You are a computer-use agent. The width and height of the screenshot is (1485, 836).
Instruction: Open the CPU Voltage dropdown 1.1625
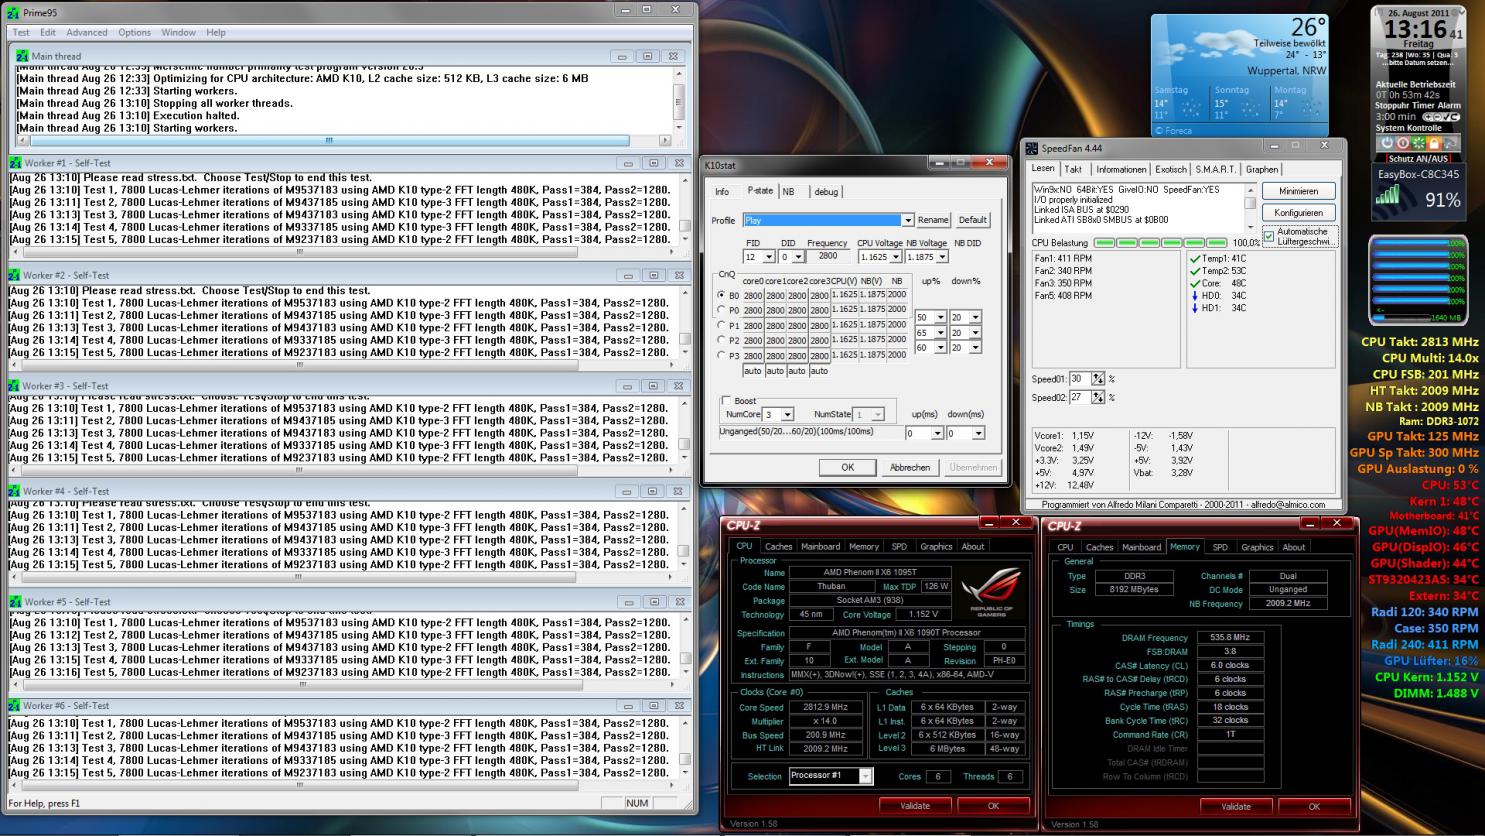click(895, 257)
